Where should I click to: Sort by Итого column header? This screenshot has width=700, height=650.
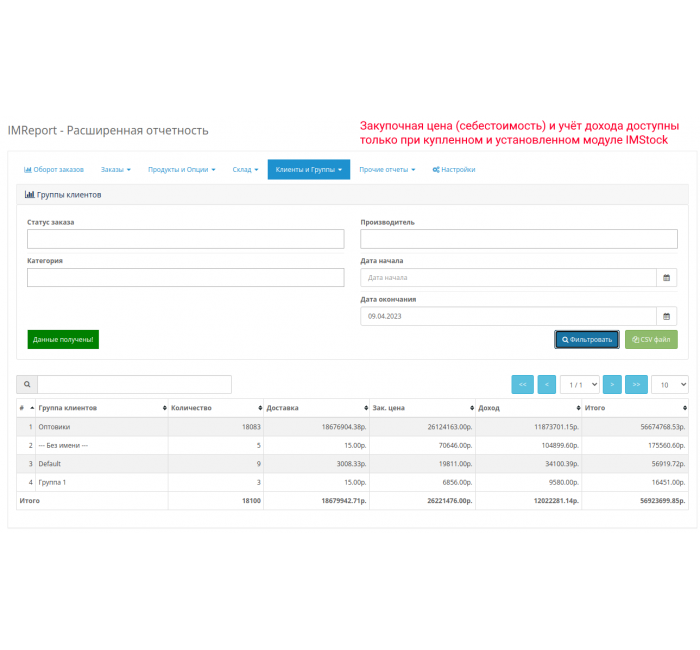coord(635,408)
